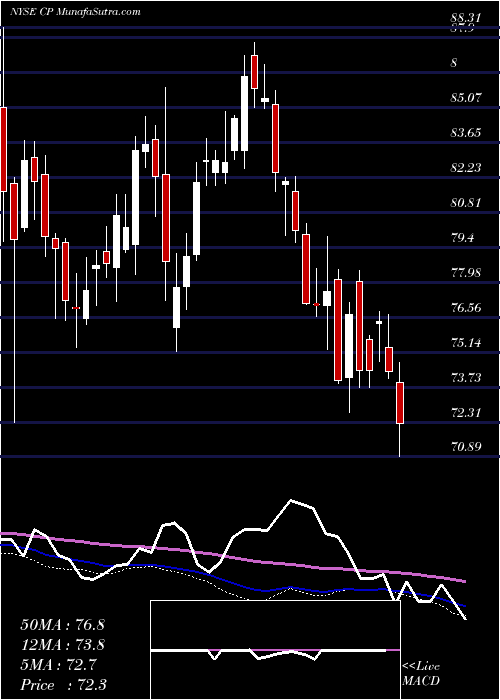Click the NYSE CP MunafaSutra.com title text
Image resolution: width=500 pixels, height=700 pixels.
[x=75, y=11]
